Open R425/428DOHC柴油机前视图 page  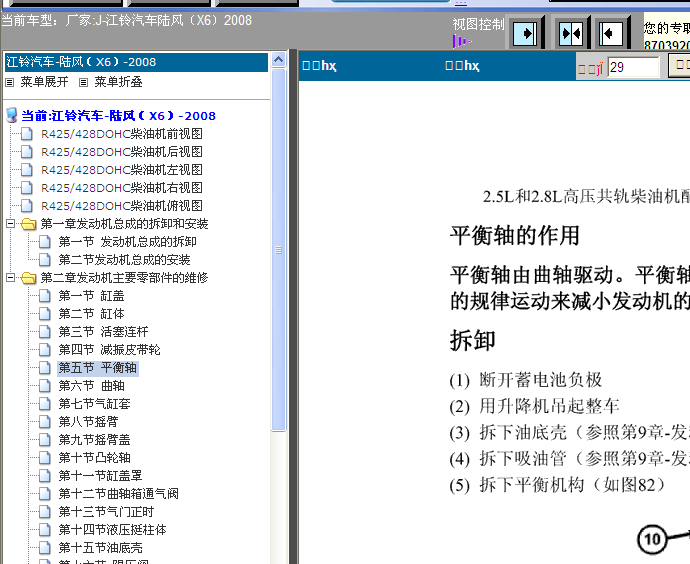tap(122, 134)
